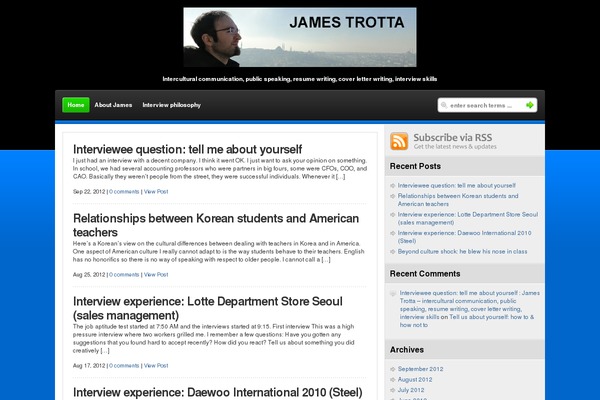The image size is (600, 400).
Task: Click arrow bullet beside Beyond culture shock
Action: [393, 251]
